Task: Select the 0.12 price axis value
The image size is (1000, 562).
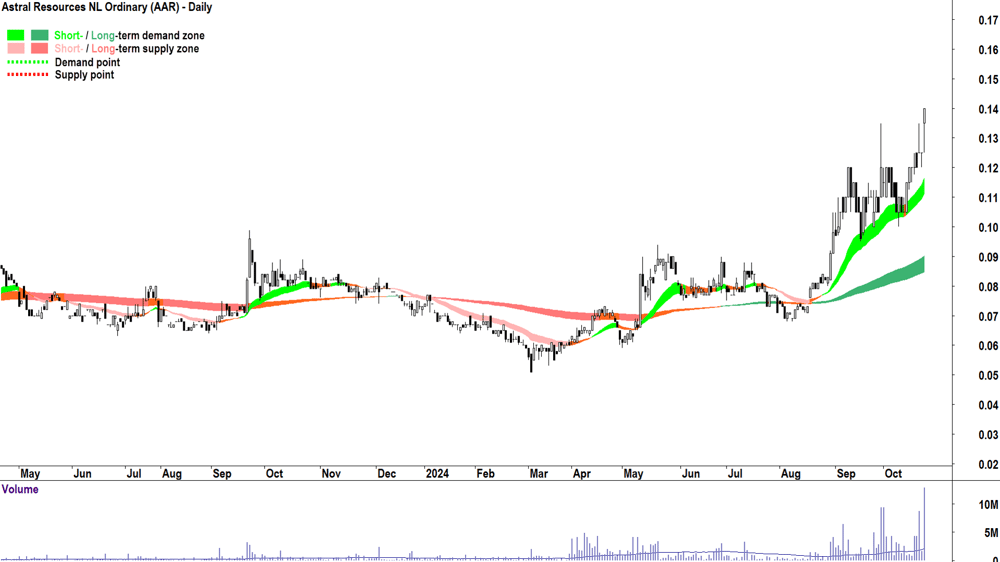Action: point(988,168)
